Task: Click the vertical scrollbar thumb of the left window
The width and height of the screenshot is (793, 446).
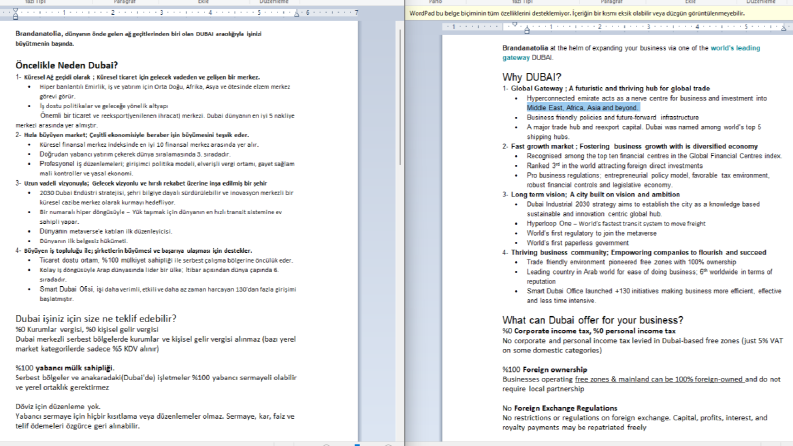Action: point(400,96)
